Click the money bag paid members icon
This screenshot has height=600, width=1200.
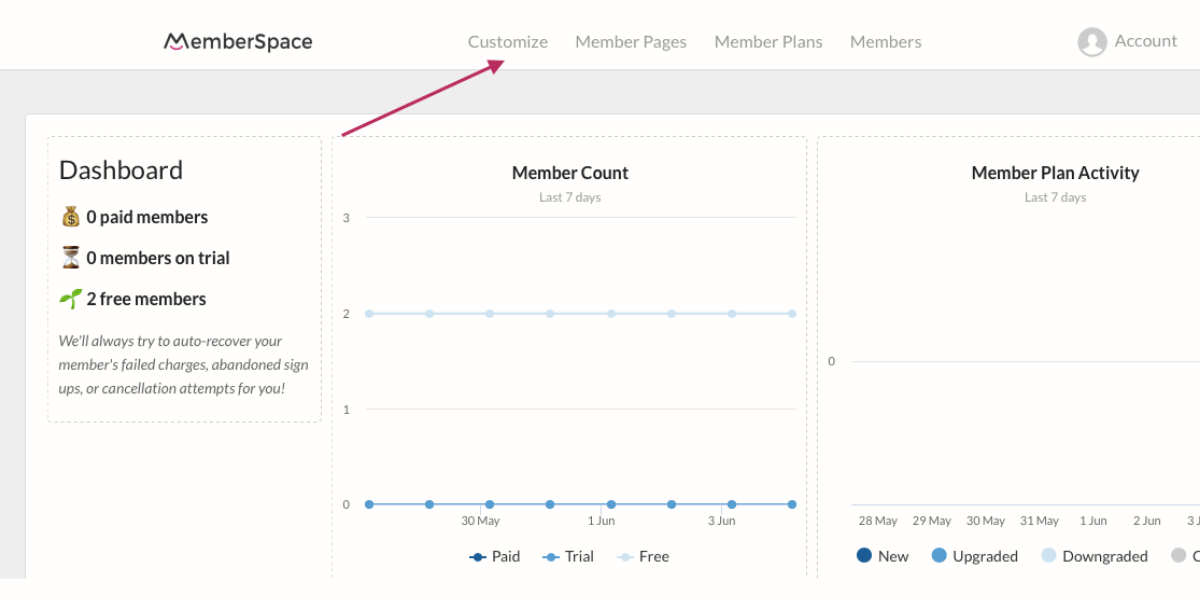[70, 217]
